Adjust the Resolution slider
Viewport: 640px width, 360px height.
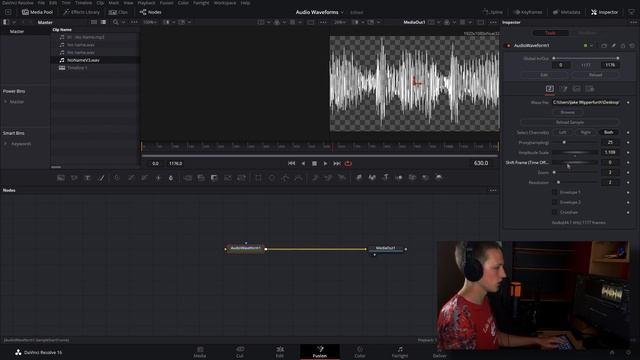pyautogui.click(x=576, y=182)
